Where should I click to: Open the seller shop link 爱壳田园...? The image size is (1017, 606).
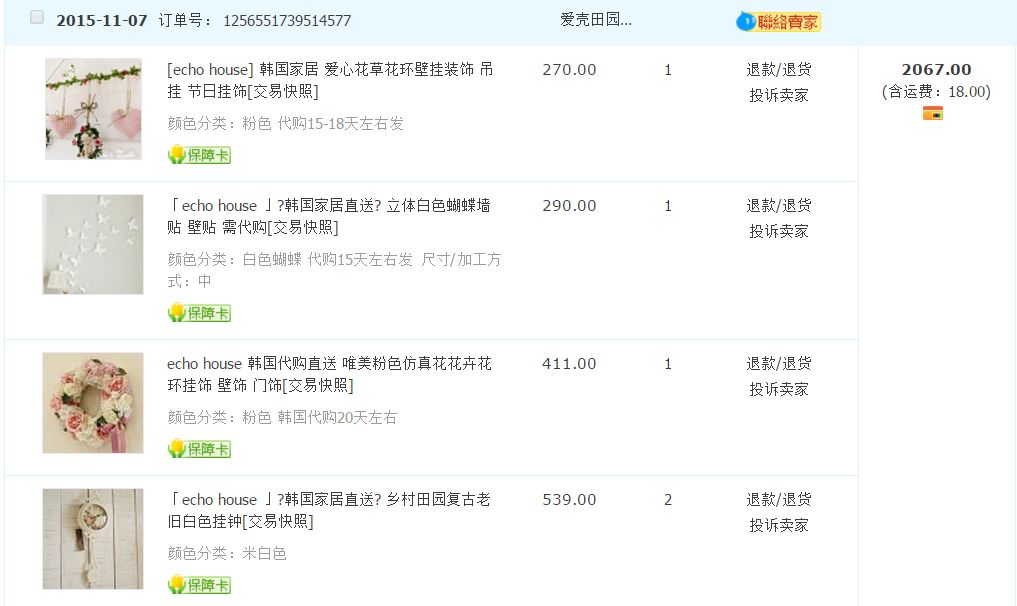596,20
